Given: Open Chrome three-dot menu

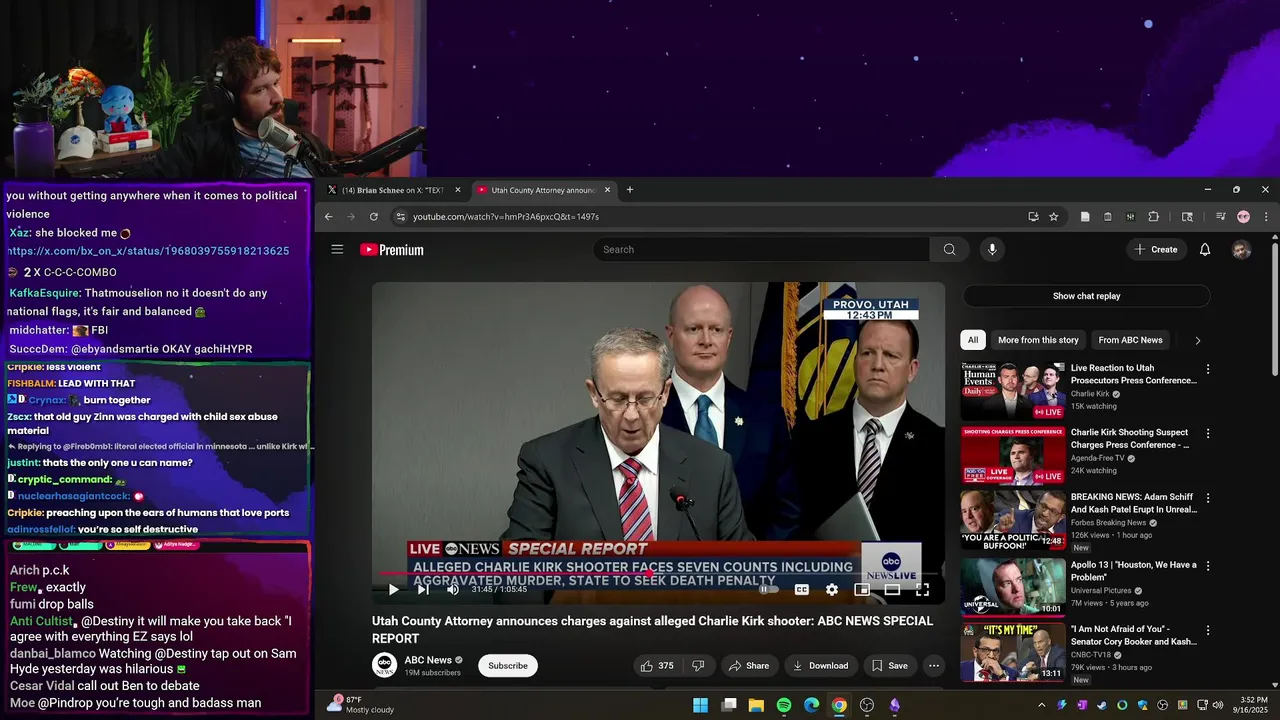Looking at the screenshot, I should click(1266, 217).
